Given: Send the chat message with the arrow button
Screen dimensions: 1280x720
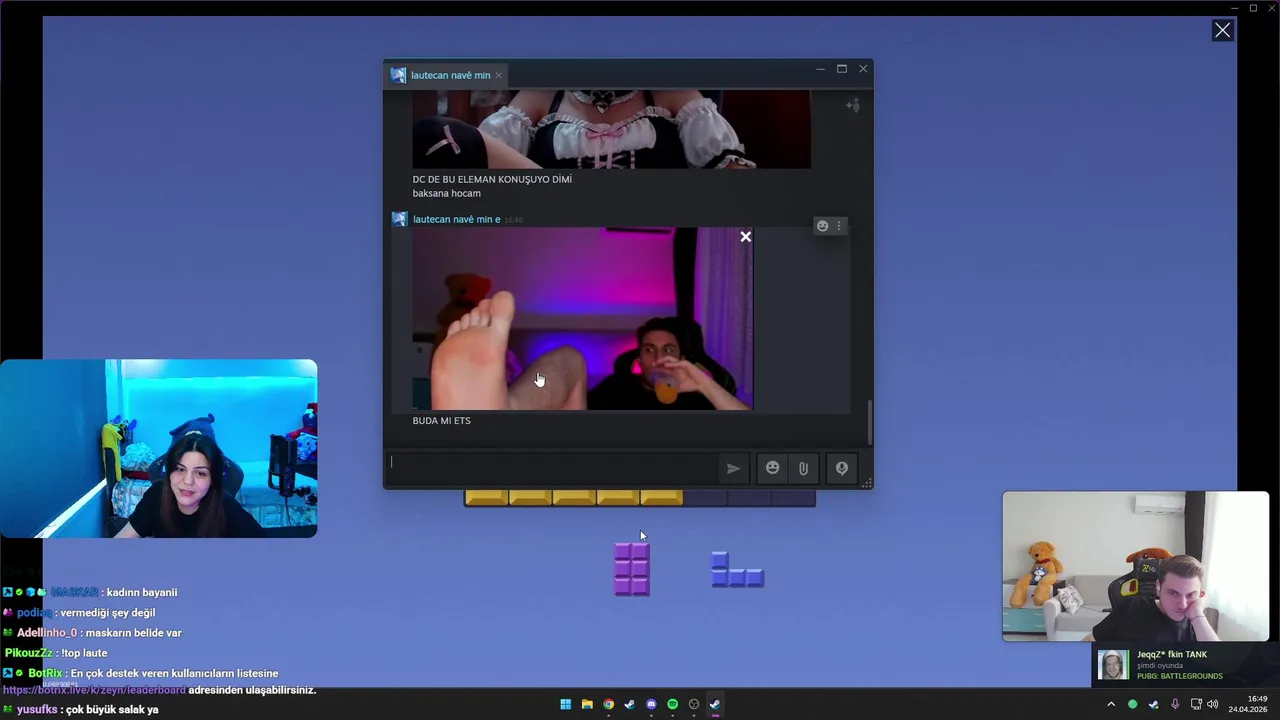Looking at the screenshot, I should (733, 468).
